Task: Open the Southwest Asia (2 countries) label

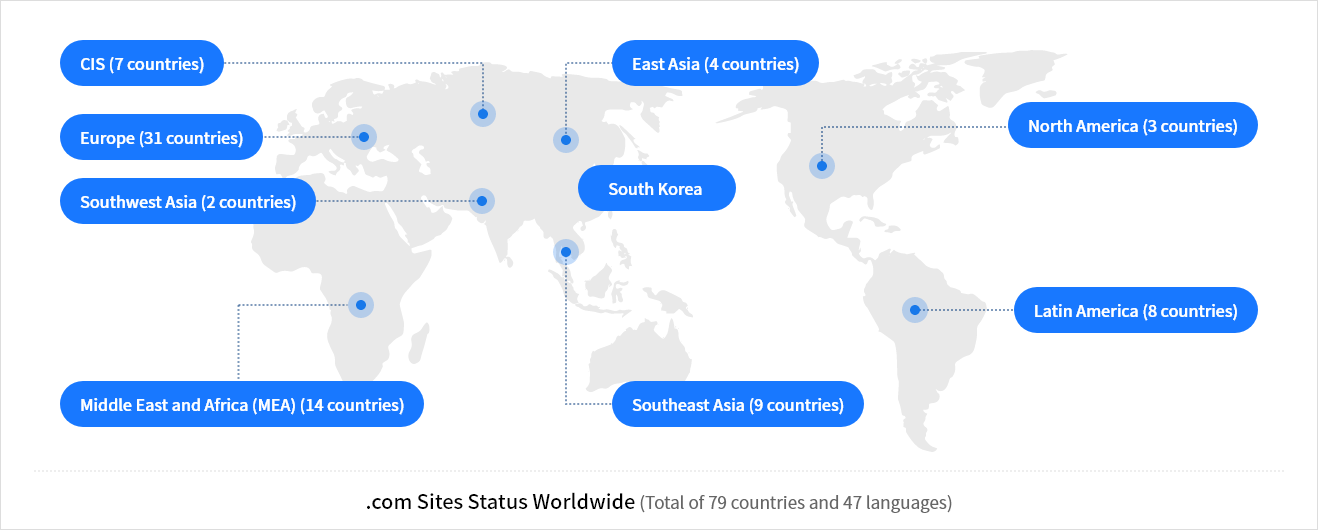Action: (x=188, y=201)
